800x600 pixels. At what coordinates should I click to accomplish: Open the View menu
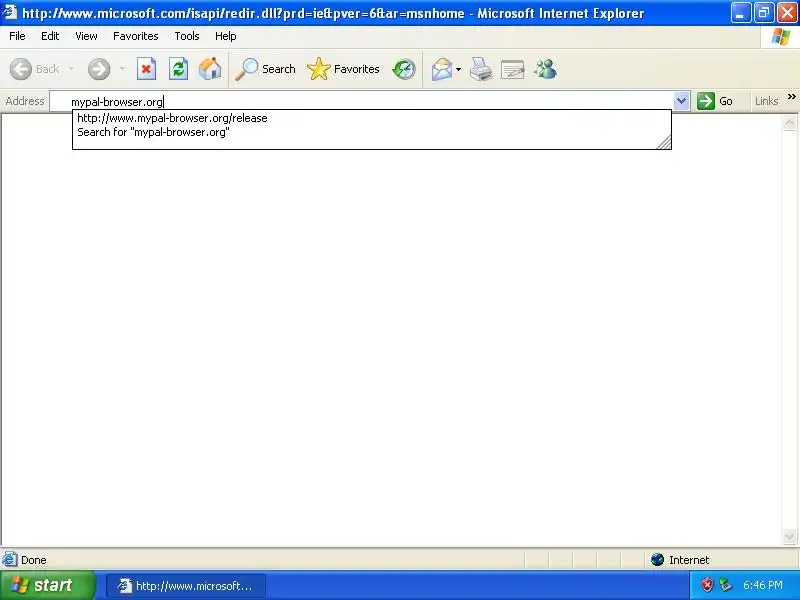coord(86,36)
